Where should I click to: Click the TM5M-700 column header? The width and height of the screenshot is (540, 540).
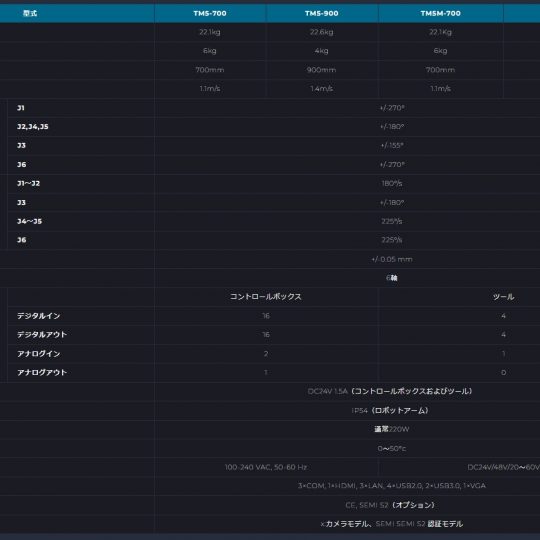click(440, 13)
